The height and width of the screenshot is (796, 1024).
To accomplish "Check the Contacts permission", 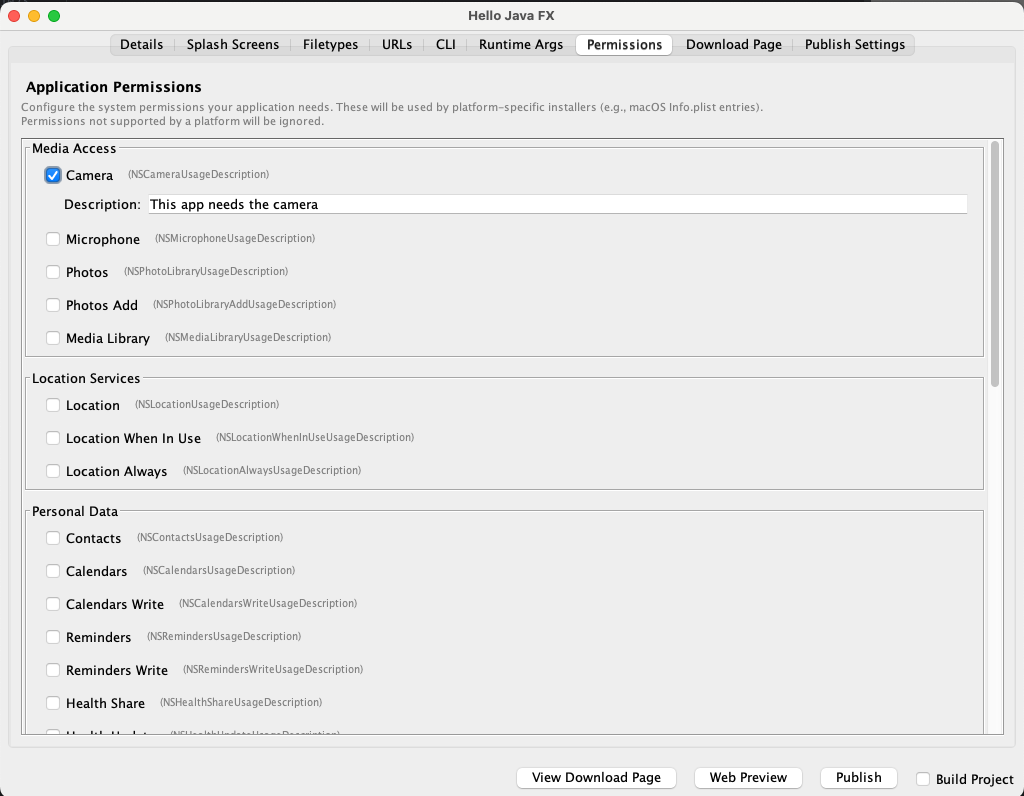I will pyautogui.click(x=53, y=538).
